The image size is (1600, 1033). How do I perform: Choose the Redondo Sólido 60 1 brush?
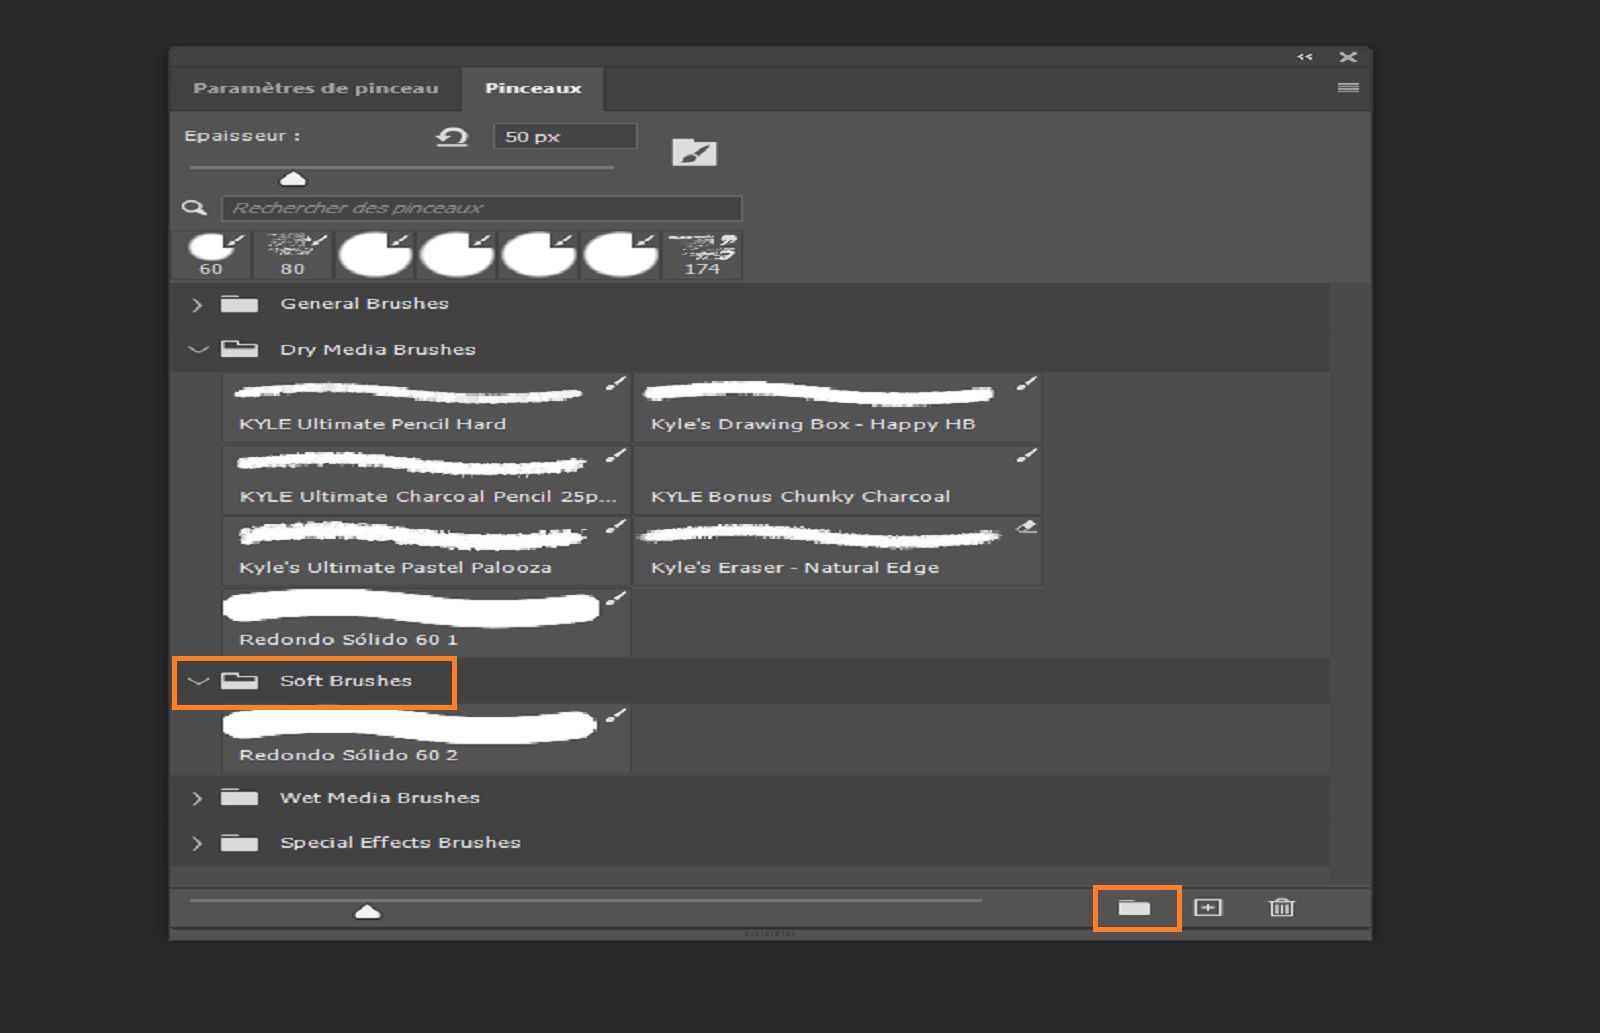(x=427, y=623)
